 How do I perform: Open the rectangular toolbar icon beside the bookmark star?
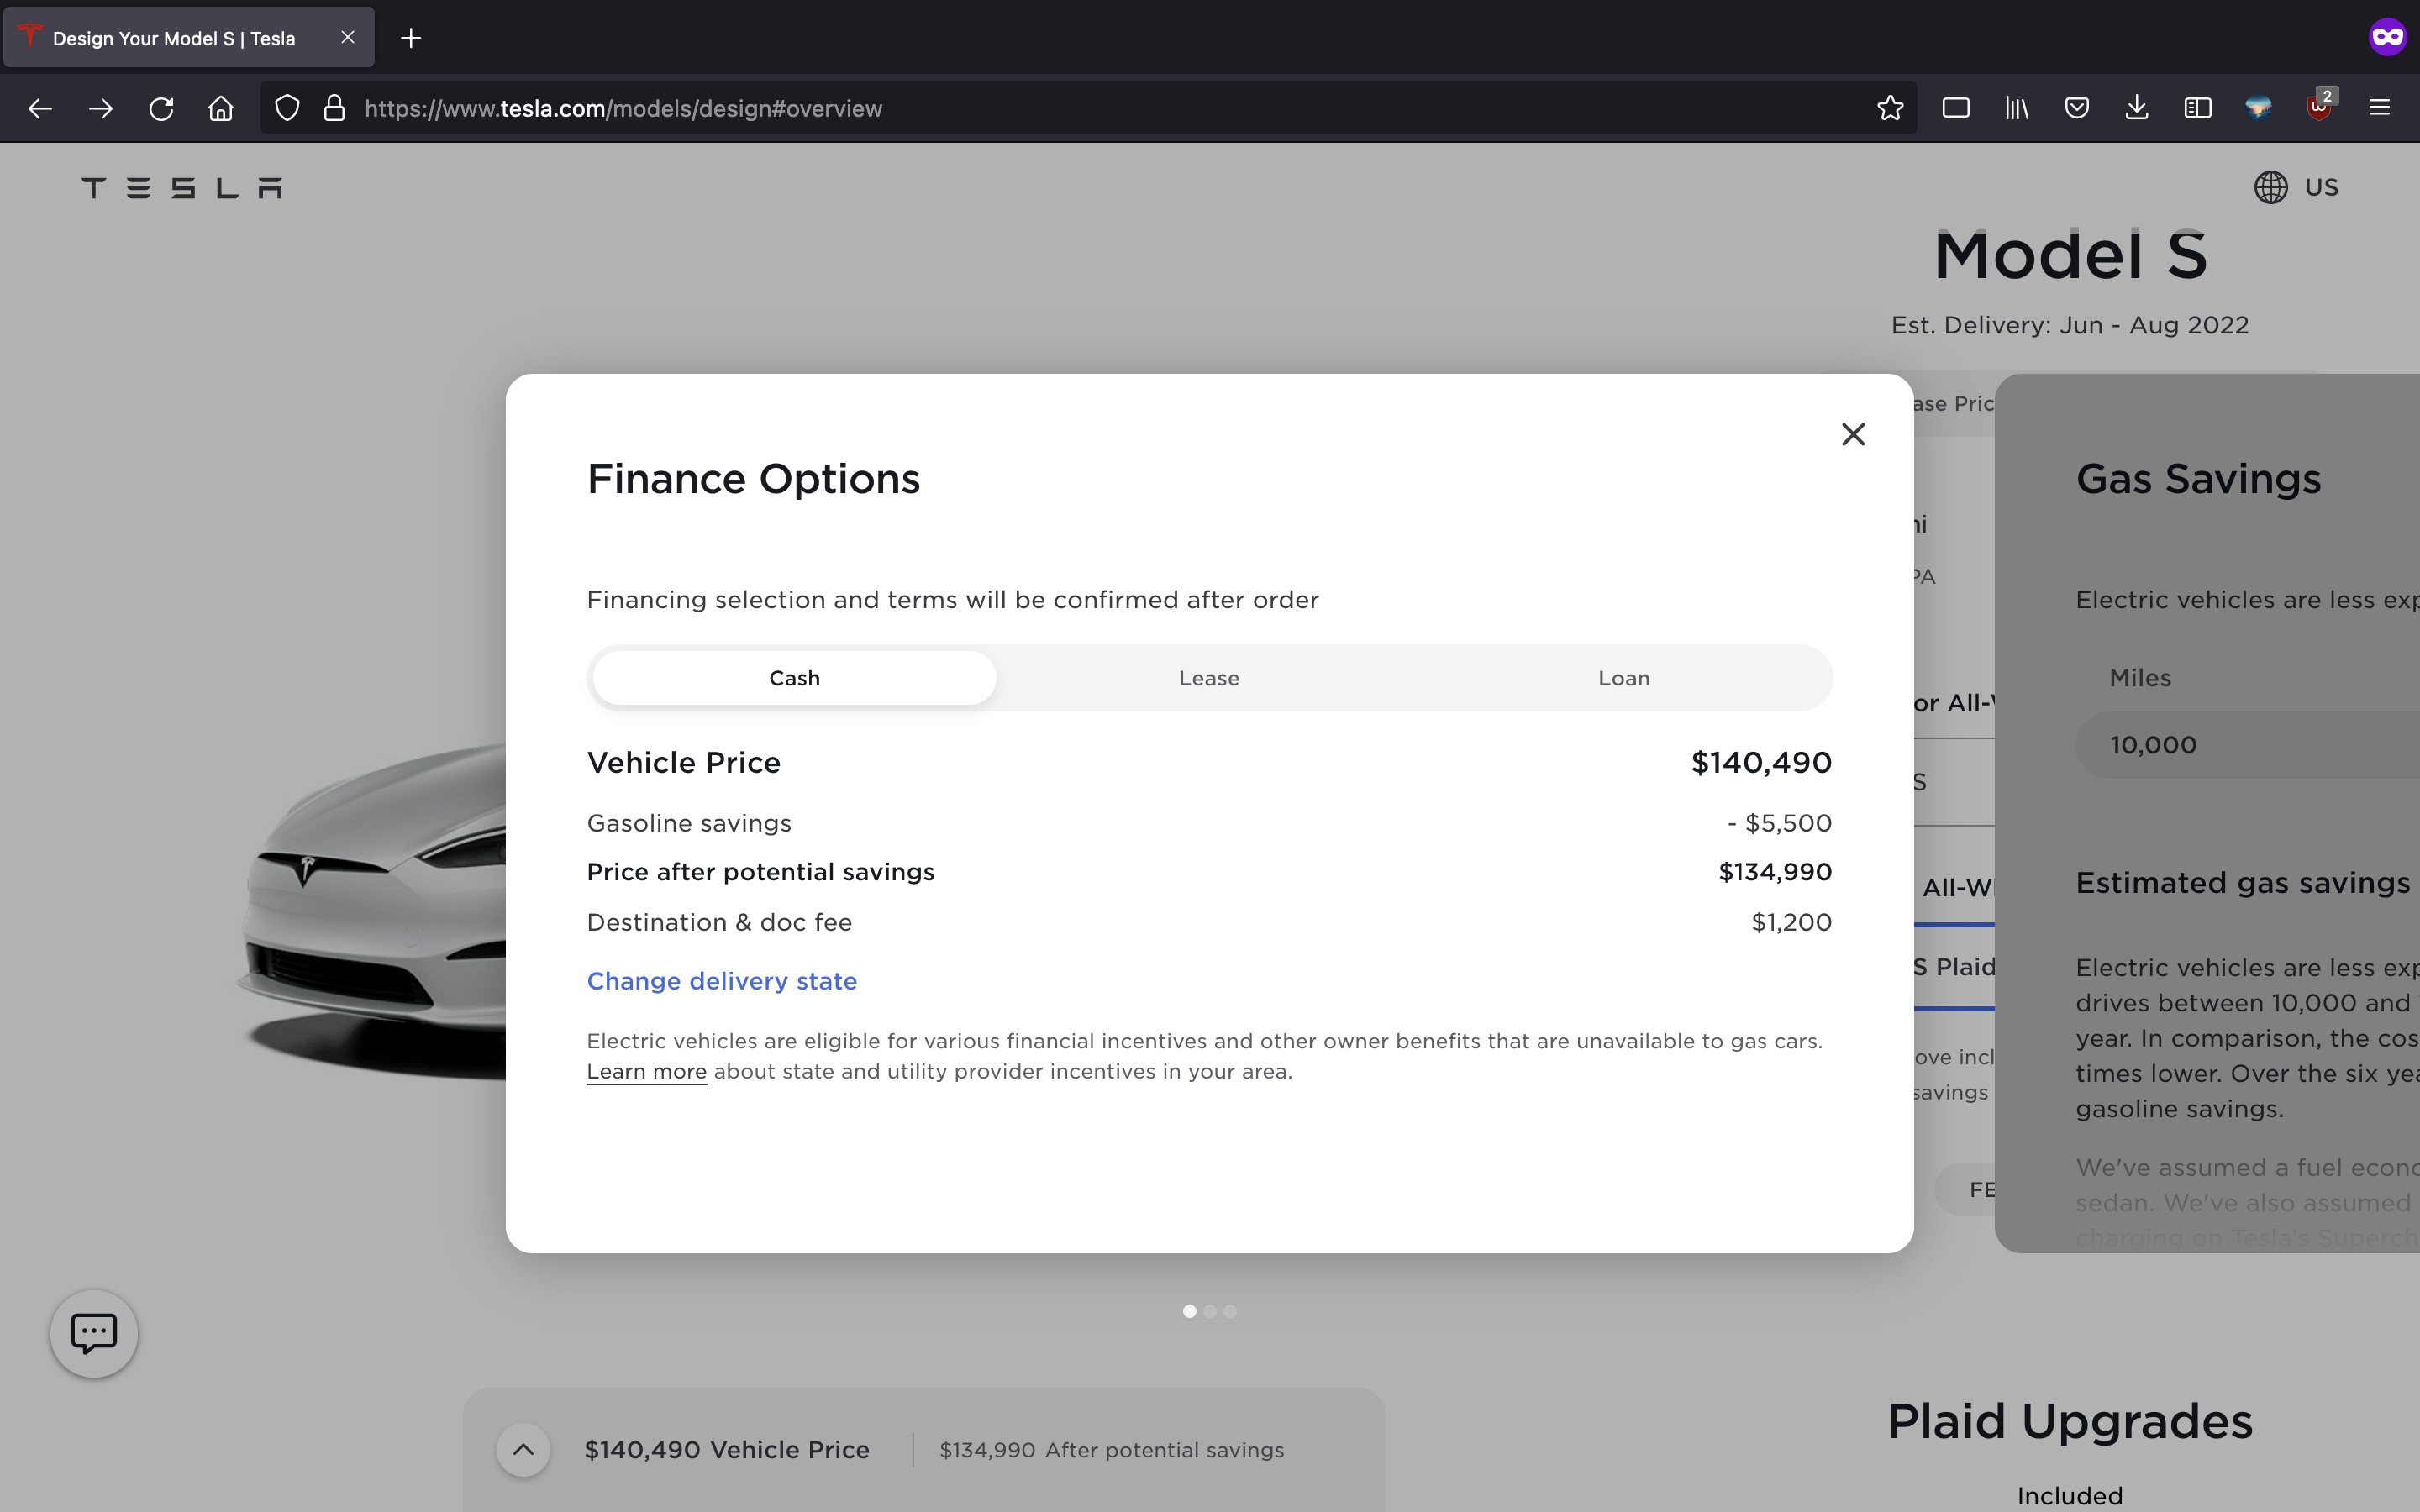1956,108
